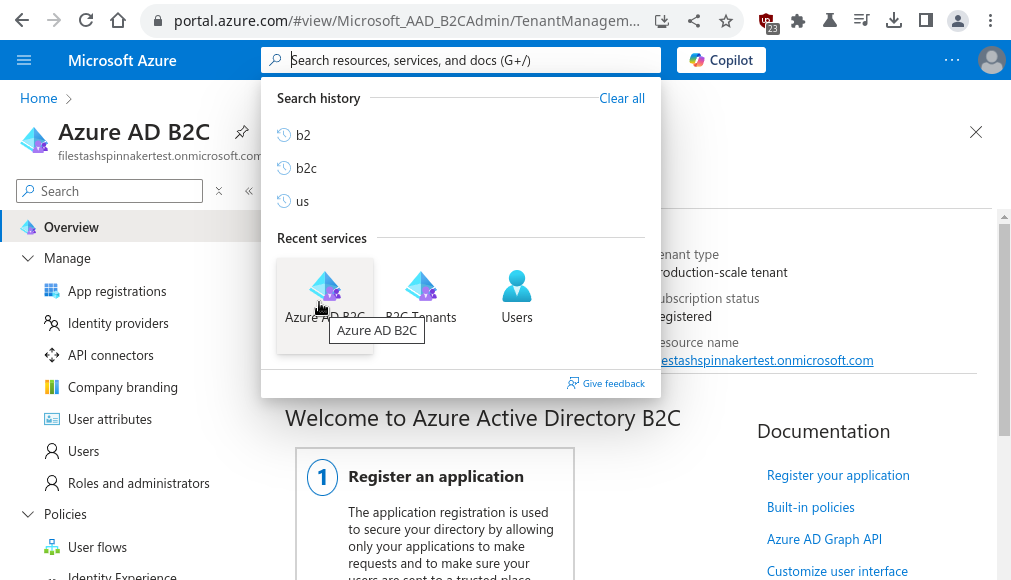Open 'Azure AD Graph API' documentation link

tap(824, 539)
